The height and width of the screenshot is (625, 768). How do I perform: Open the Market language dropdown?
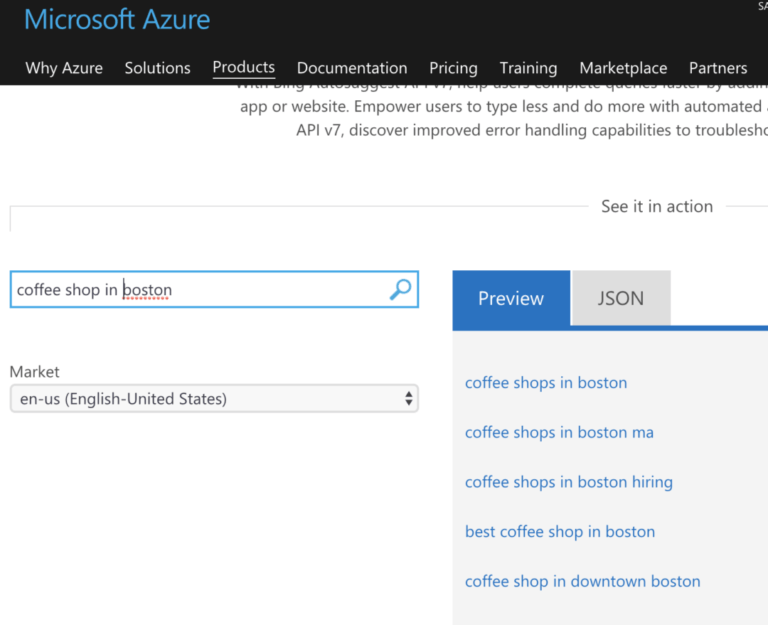point(214,399)
